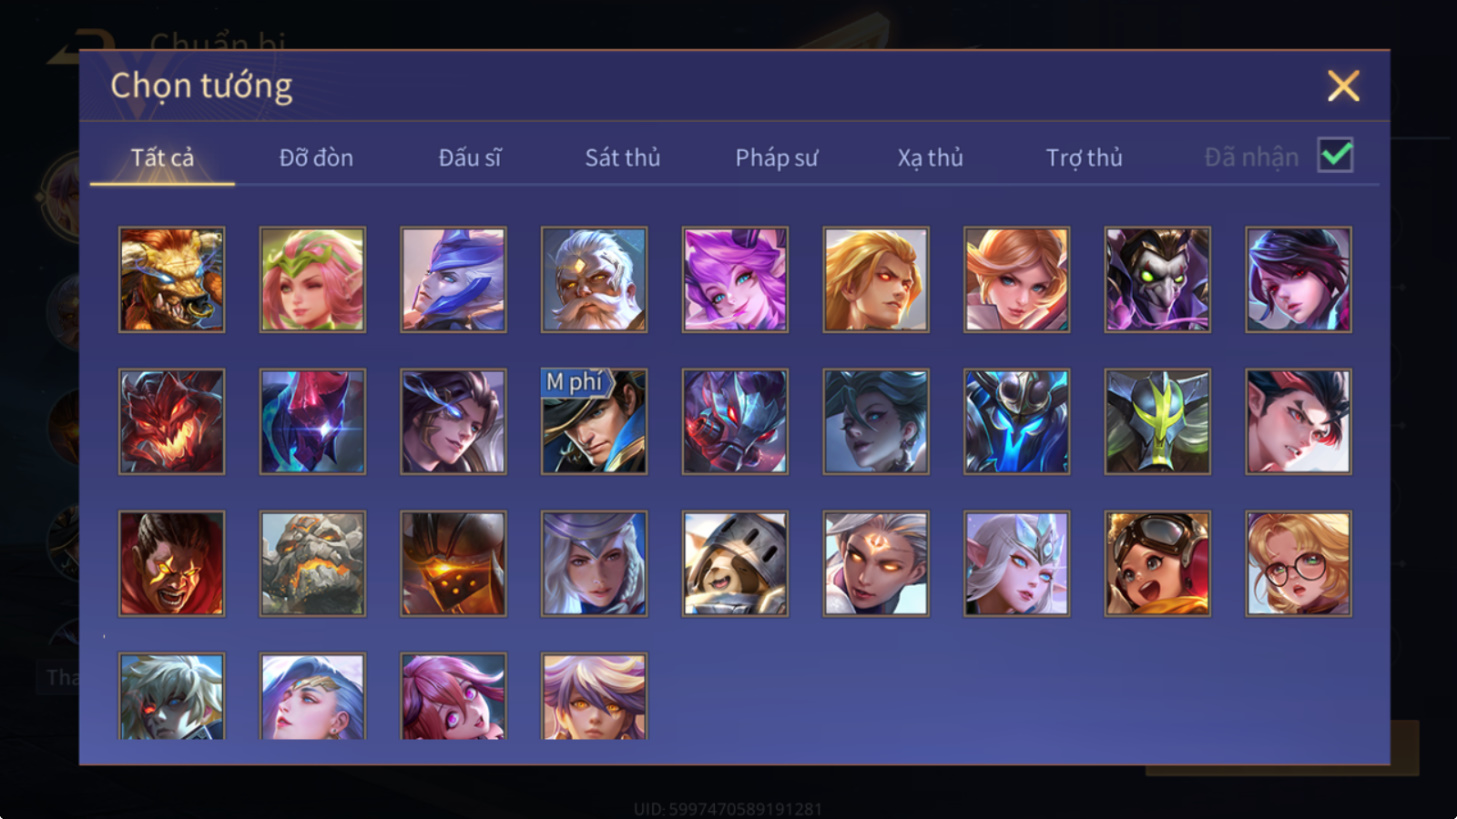Pick the hero with the 'M phí' tag
The image size is (1457, 819).
click(x=594, y=421)
